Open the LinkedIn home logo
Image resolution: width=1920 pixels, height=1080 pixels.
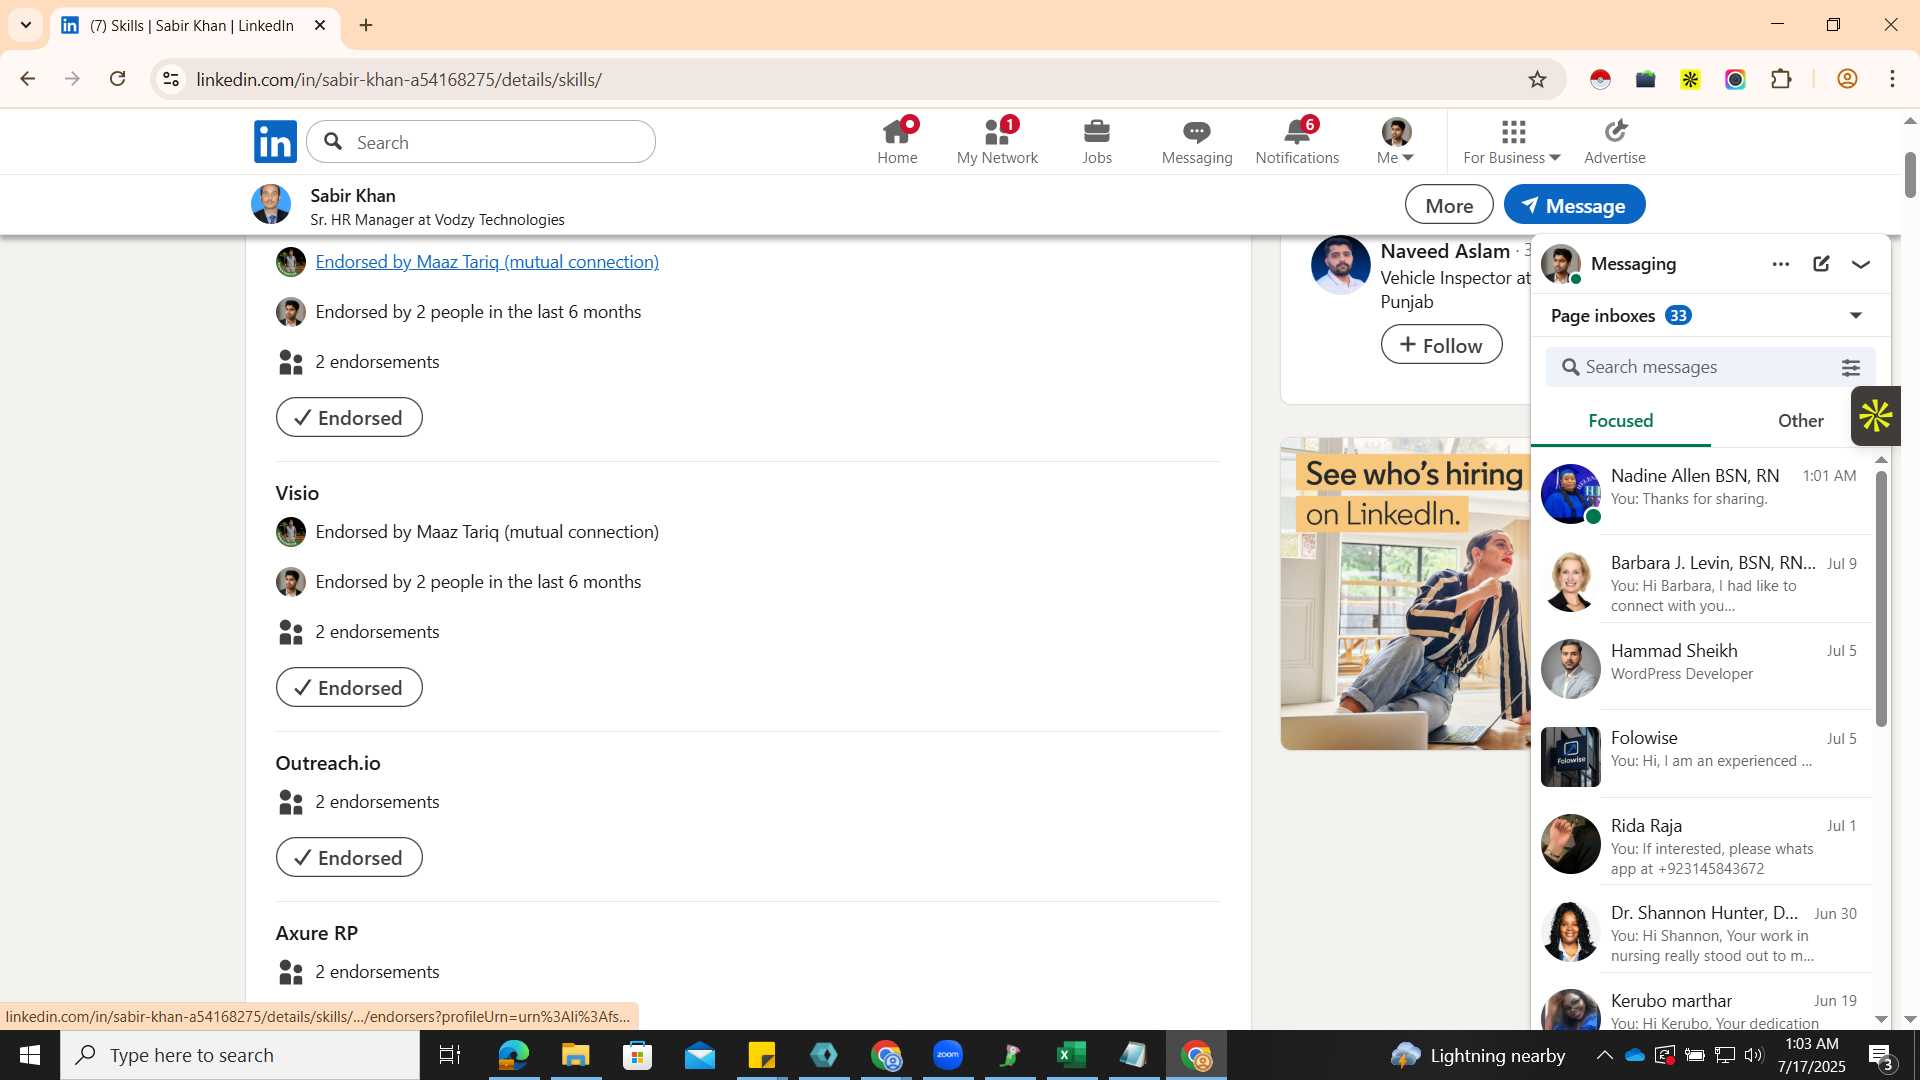(x=275, y=141)
